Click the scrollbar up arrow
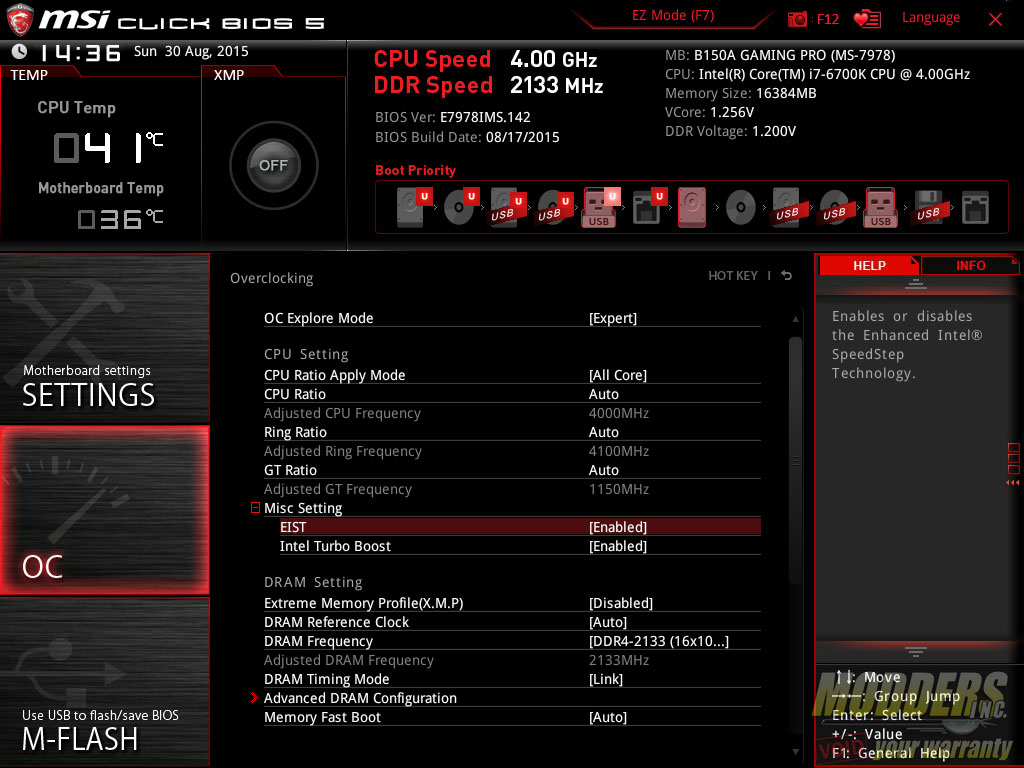1024x768 pixels. [x=795, y=319]
